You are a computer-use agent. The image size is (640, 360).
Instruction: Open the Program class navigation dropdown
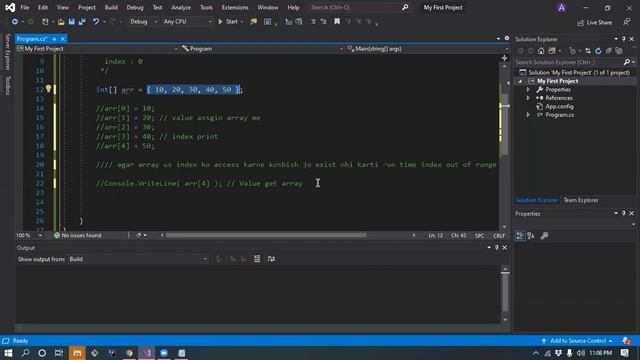262,49
